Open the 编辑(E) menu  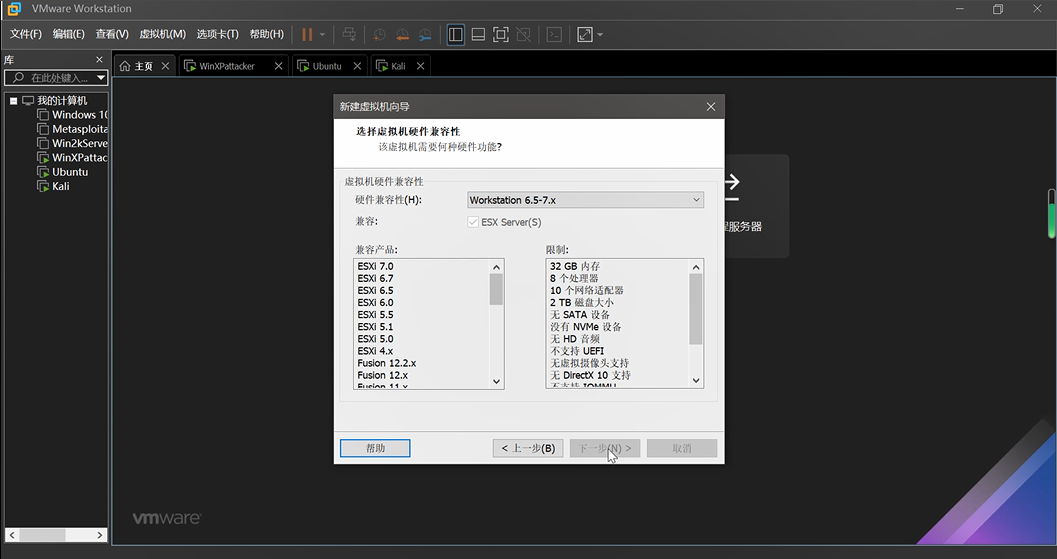69,34
